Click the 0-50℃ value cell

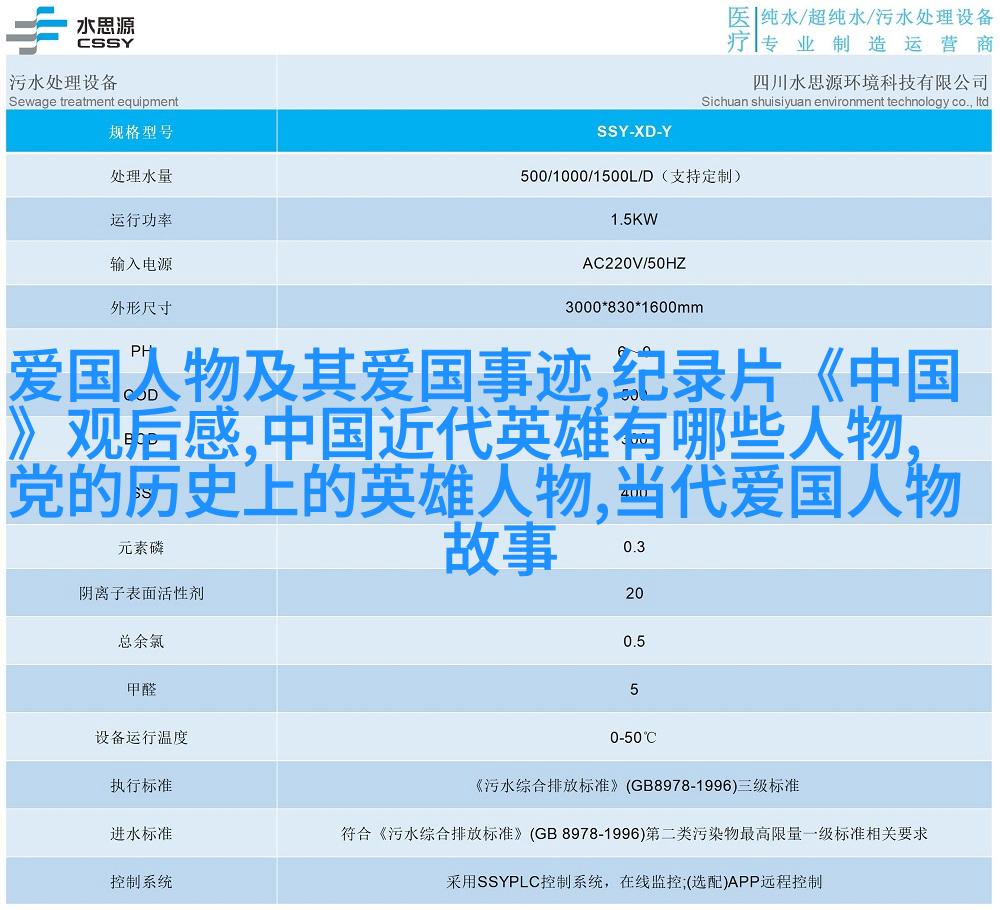coord(634,738)
